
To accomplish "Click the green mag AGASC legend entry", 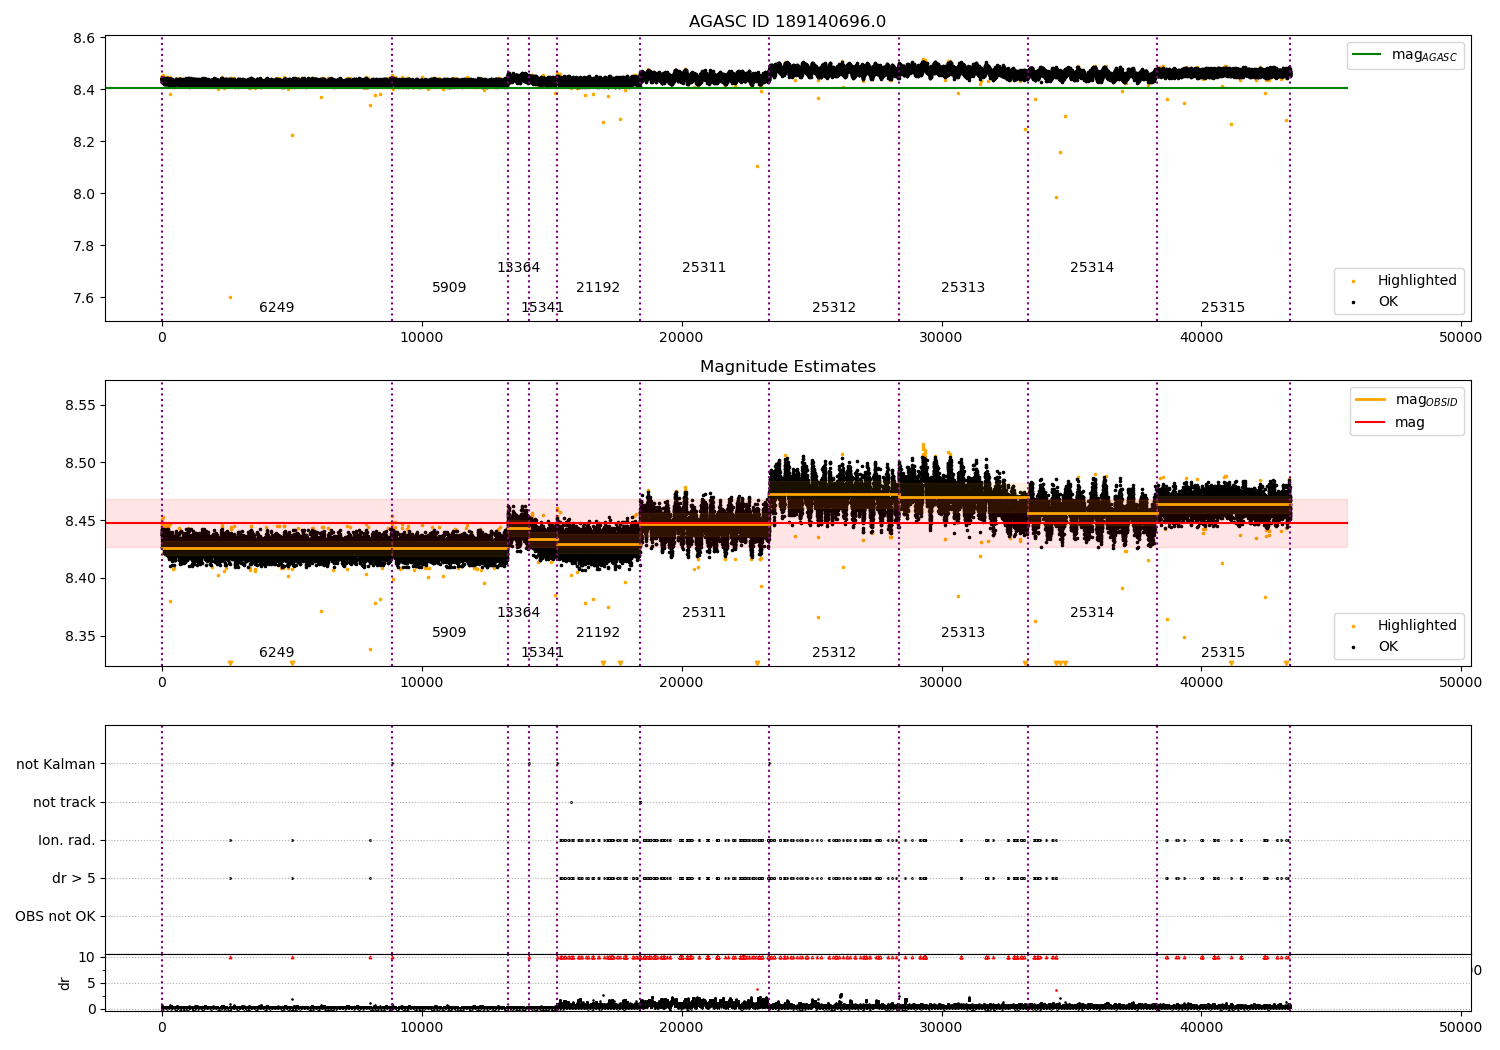I will [1405, 55].
